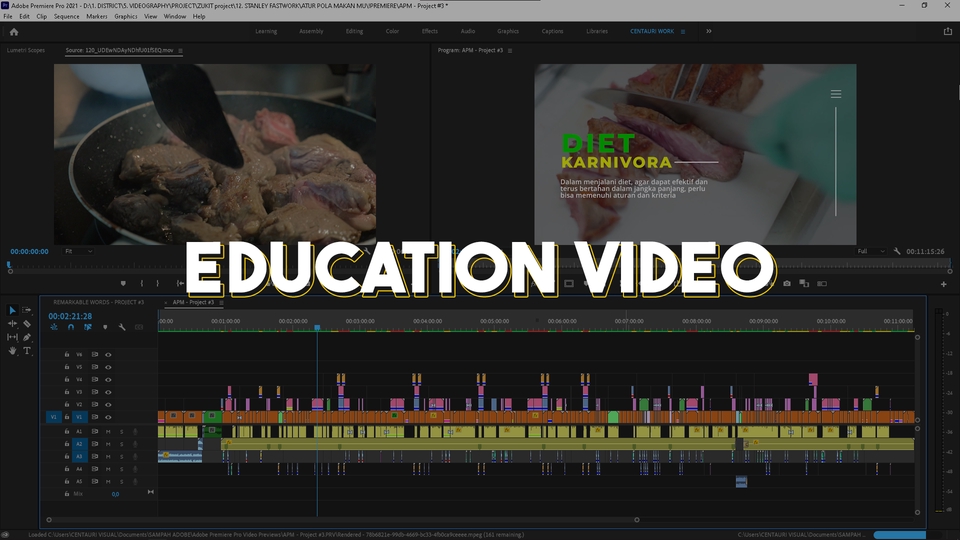960x540 pixels.
Task: Toggle Snap in timeline
Action: point(71,328)
